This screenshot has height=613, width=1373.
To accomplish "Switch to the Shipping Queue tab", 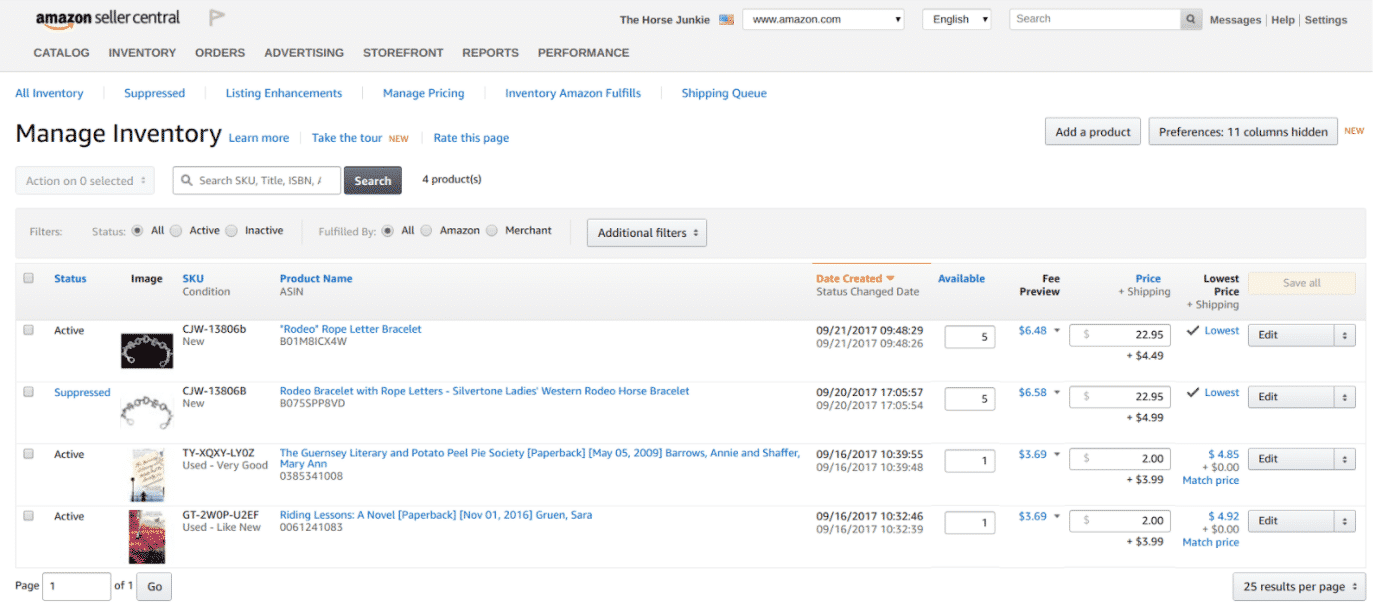I will [724, 93].
